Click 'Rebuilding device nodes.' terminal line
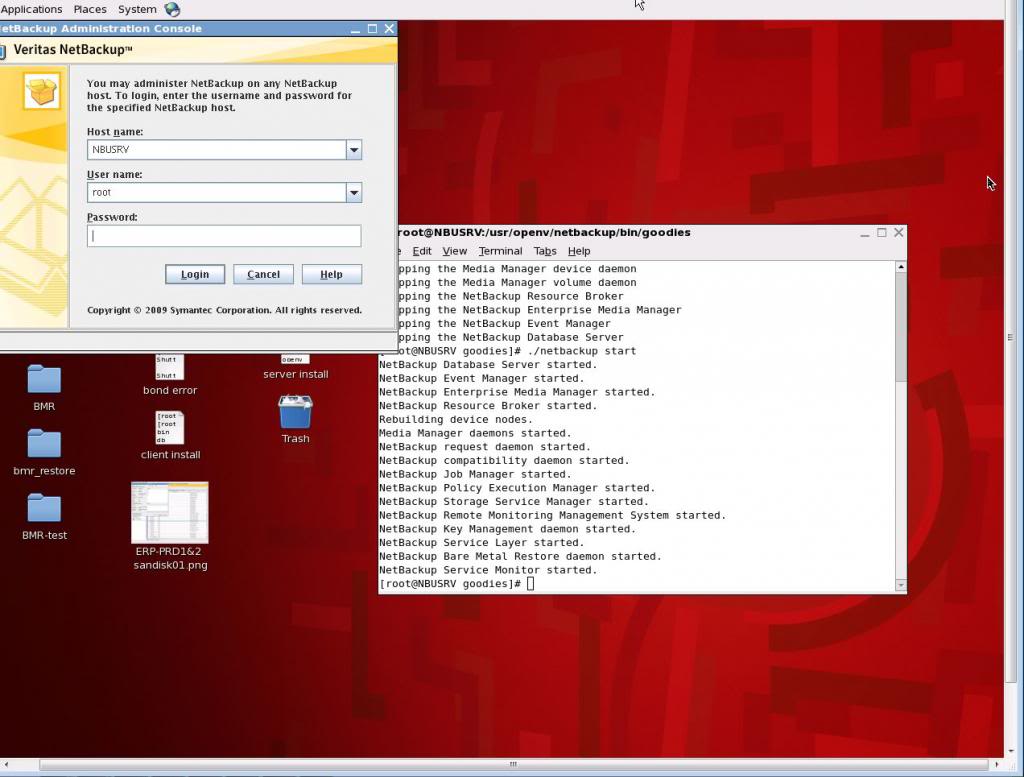Image resolution: width=1024 pixels, height=777 pixels. [x=456, y=420]
